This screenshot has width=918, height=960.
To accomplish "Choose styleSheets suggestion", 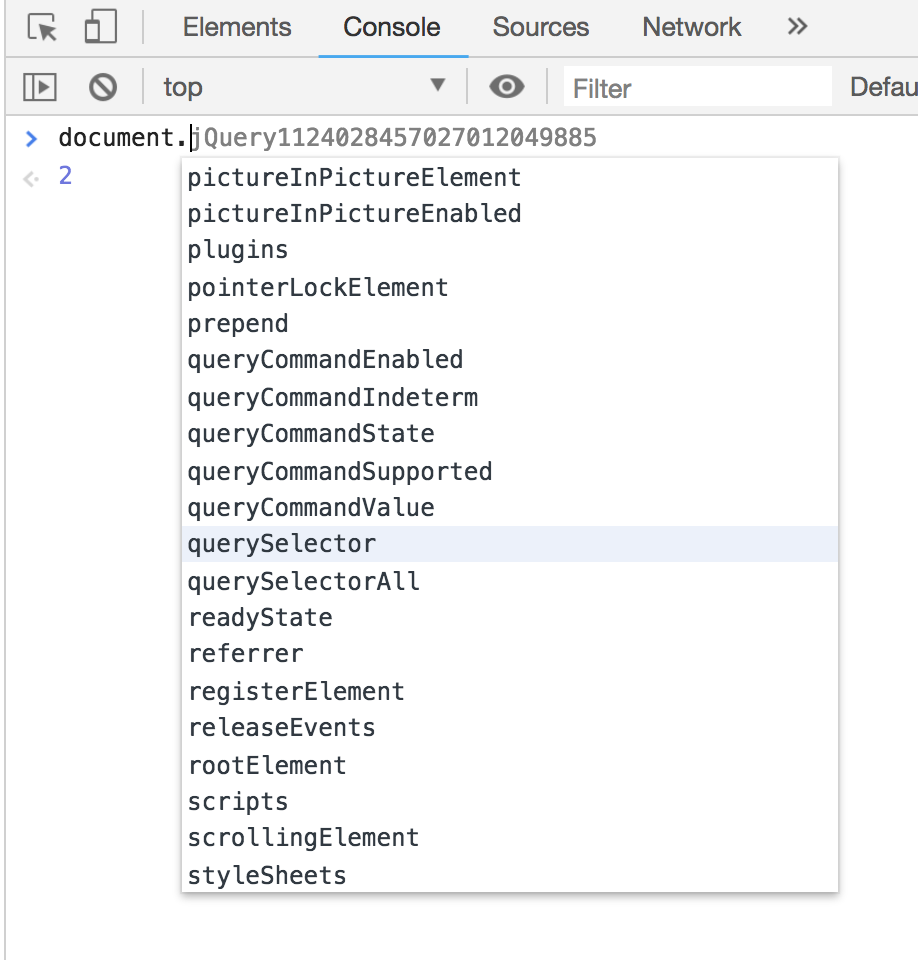I will pyautogui.click(x=510, y=875).
